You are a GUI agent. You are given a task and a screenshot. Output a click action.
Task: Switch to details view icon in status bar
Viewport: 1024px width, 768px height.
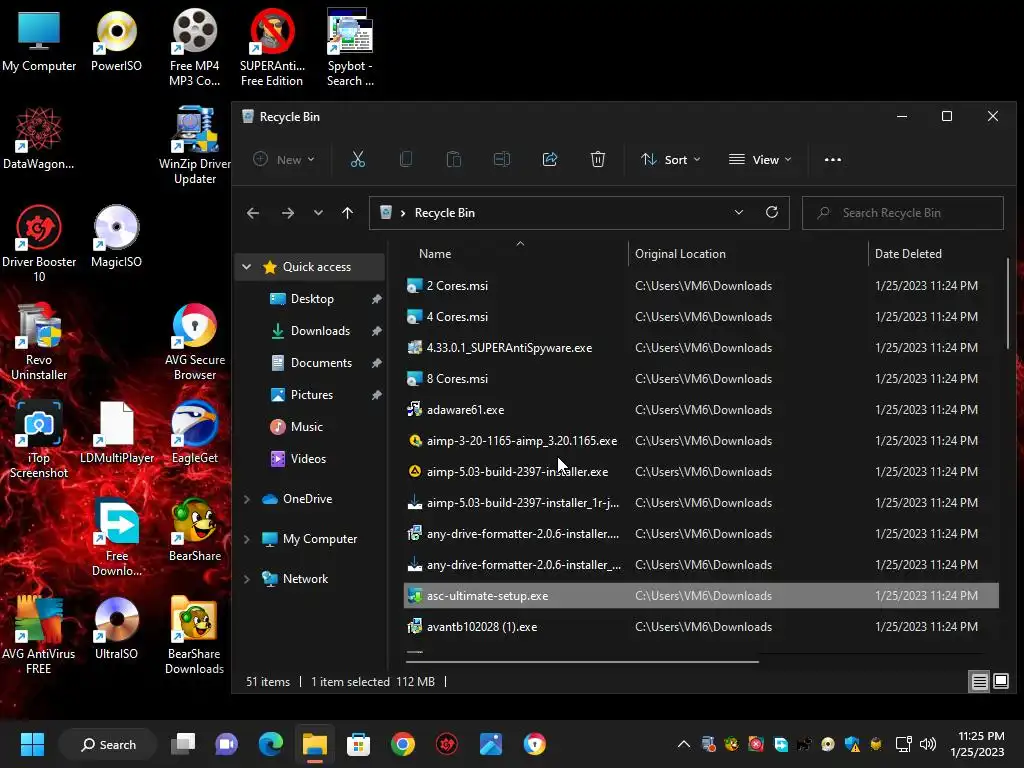pyautogui.click(x=980, y=682)
